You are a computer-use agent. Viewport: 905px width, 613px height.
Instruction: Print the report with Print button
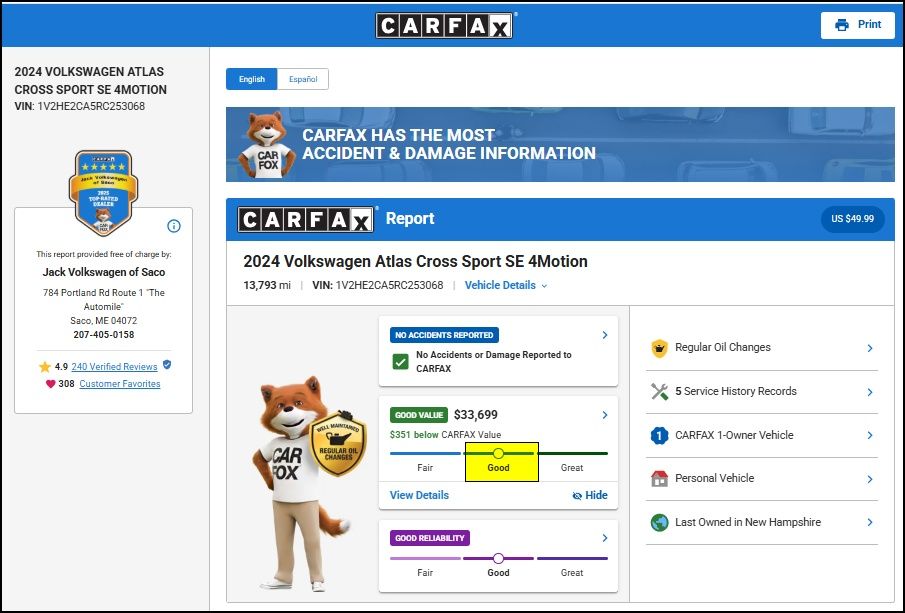coord(858,25)
